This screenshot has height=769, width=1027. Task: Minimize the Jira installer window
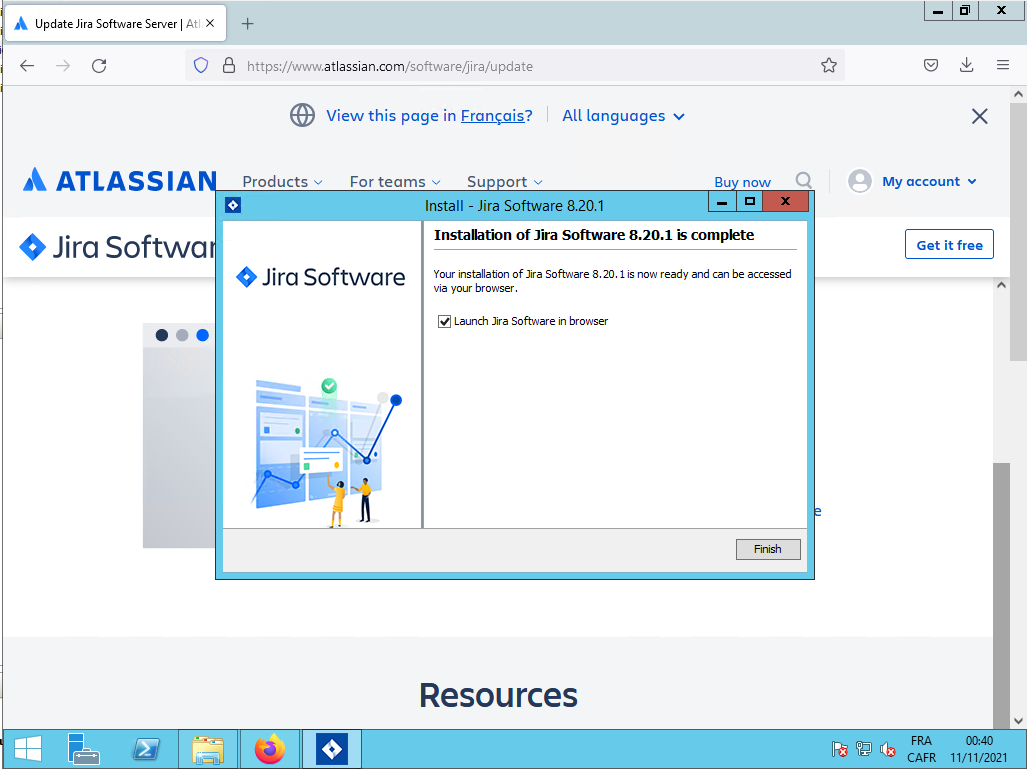(722, 202)
